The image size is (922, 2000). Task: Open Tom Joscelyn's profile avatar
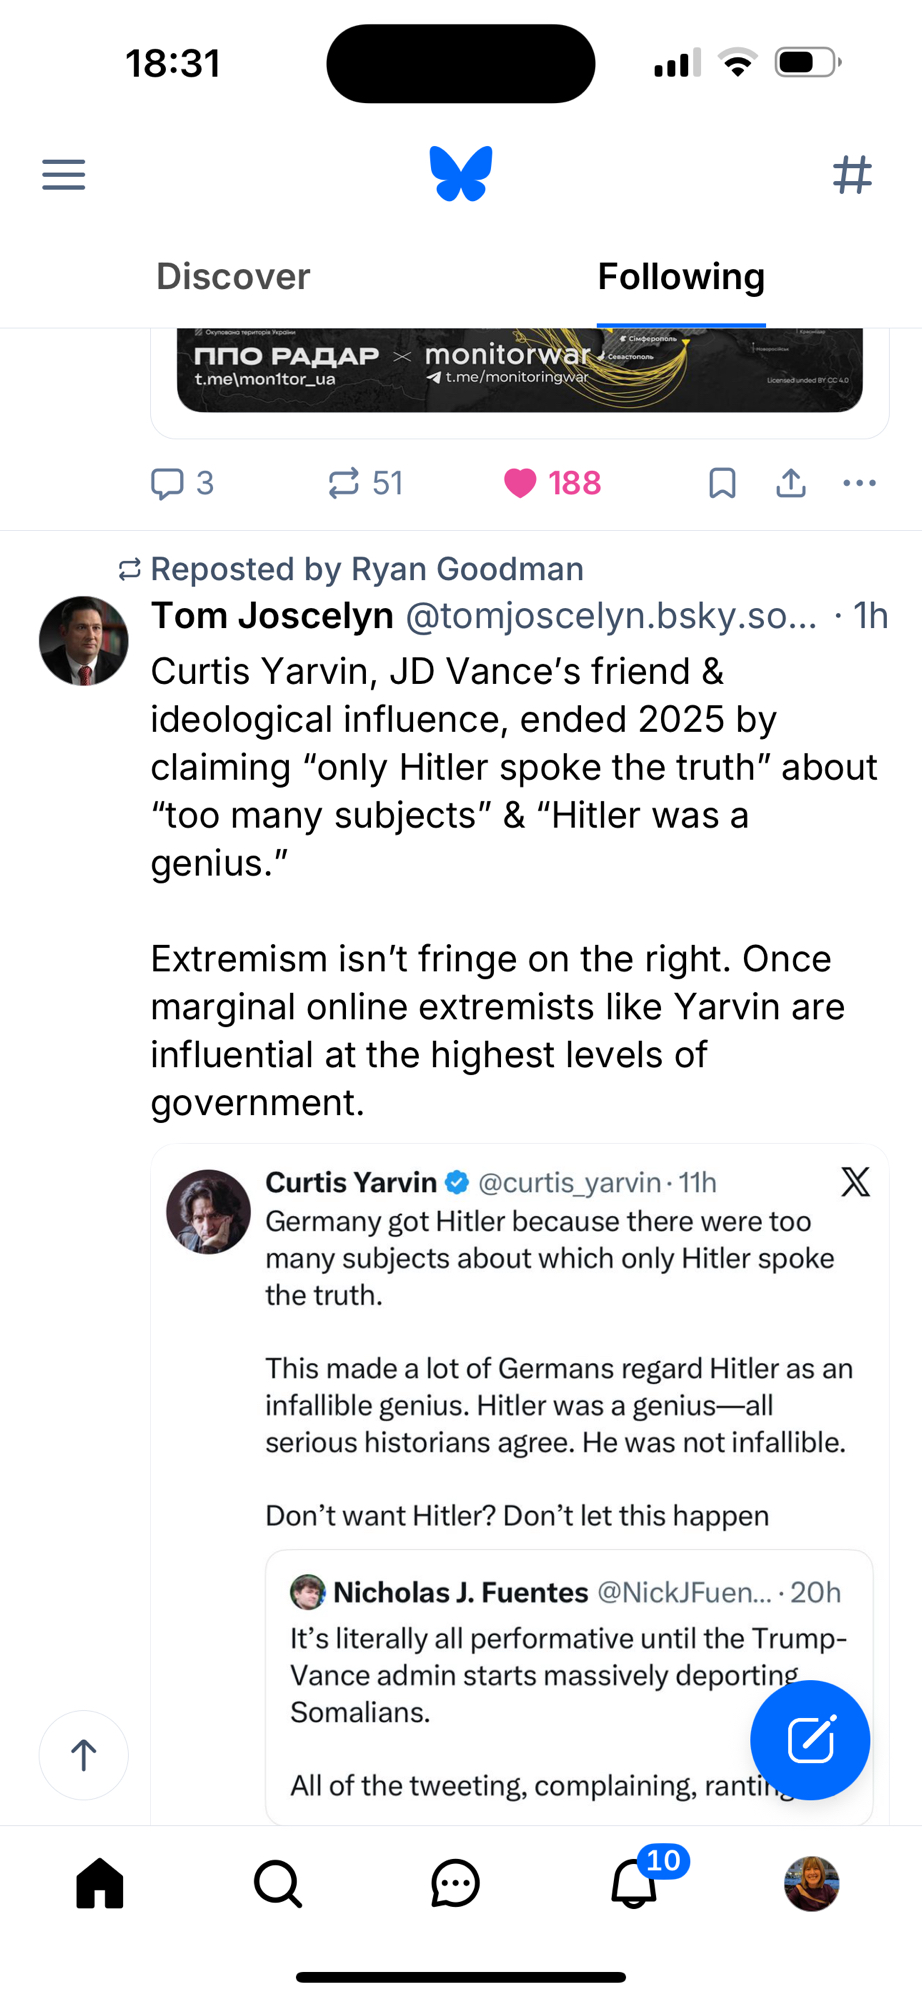click(x=84, y=641)
